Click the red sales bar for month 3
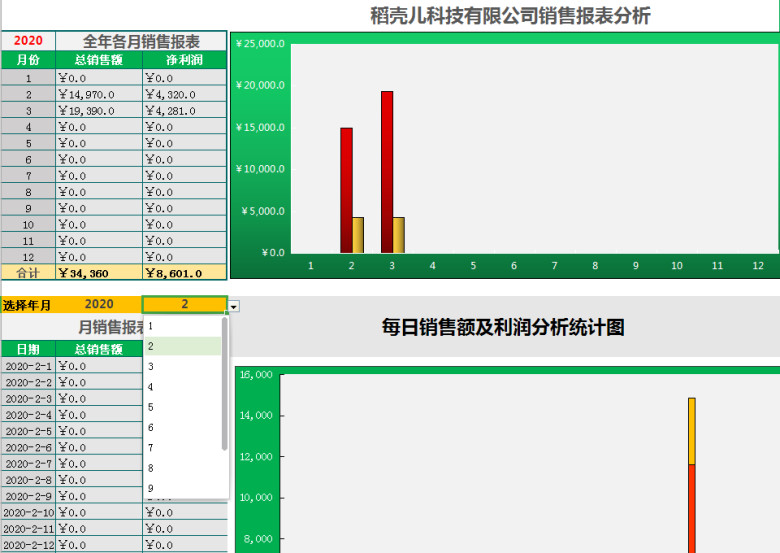Viewport: 780px width, 553px height. point(387,172)
